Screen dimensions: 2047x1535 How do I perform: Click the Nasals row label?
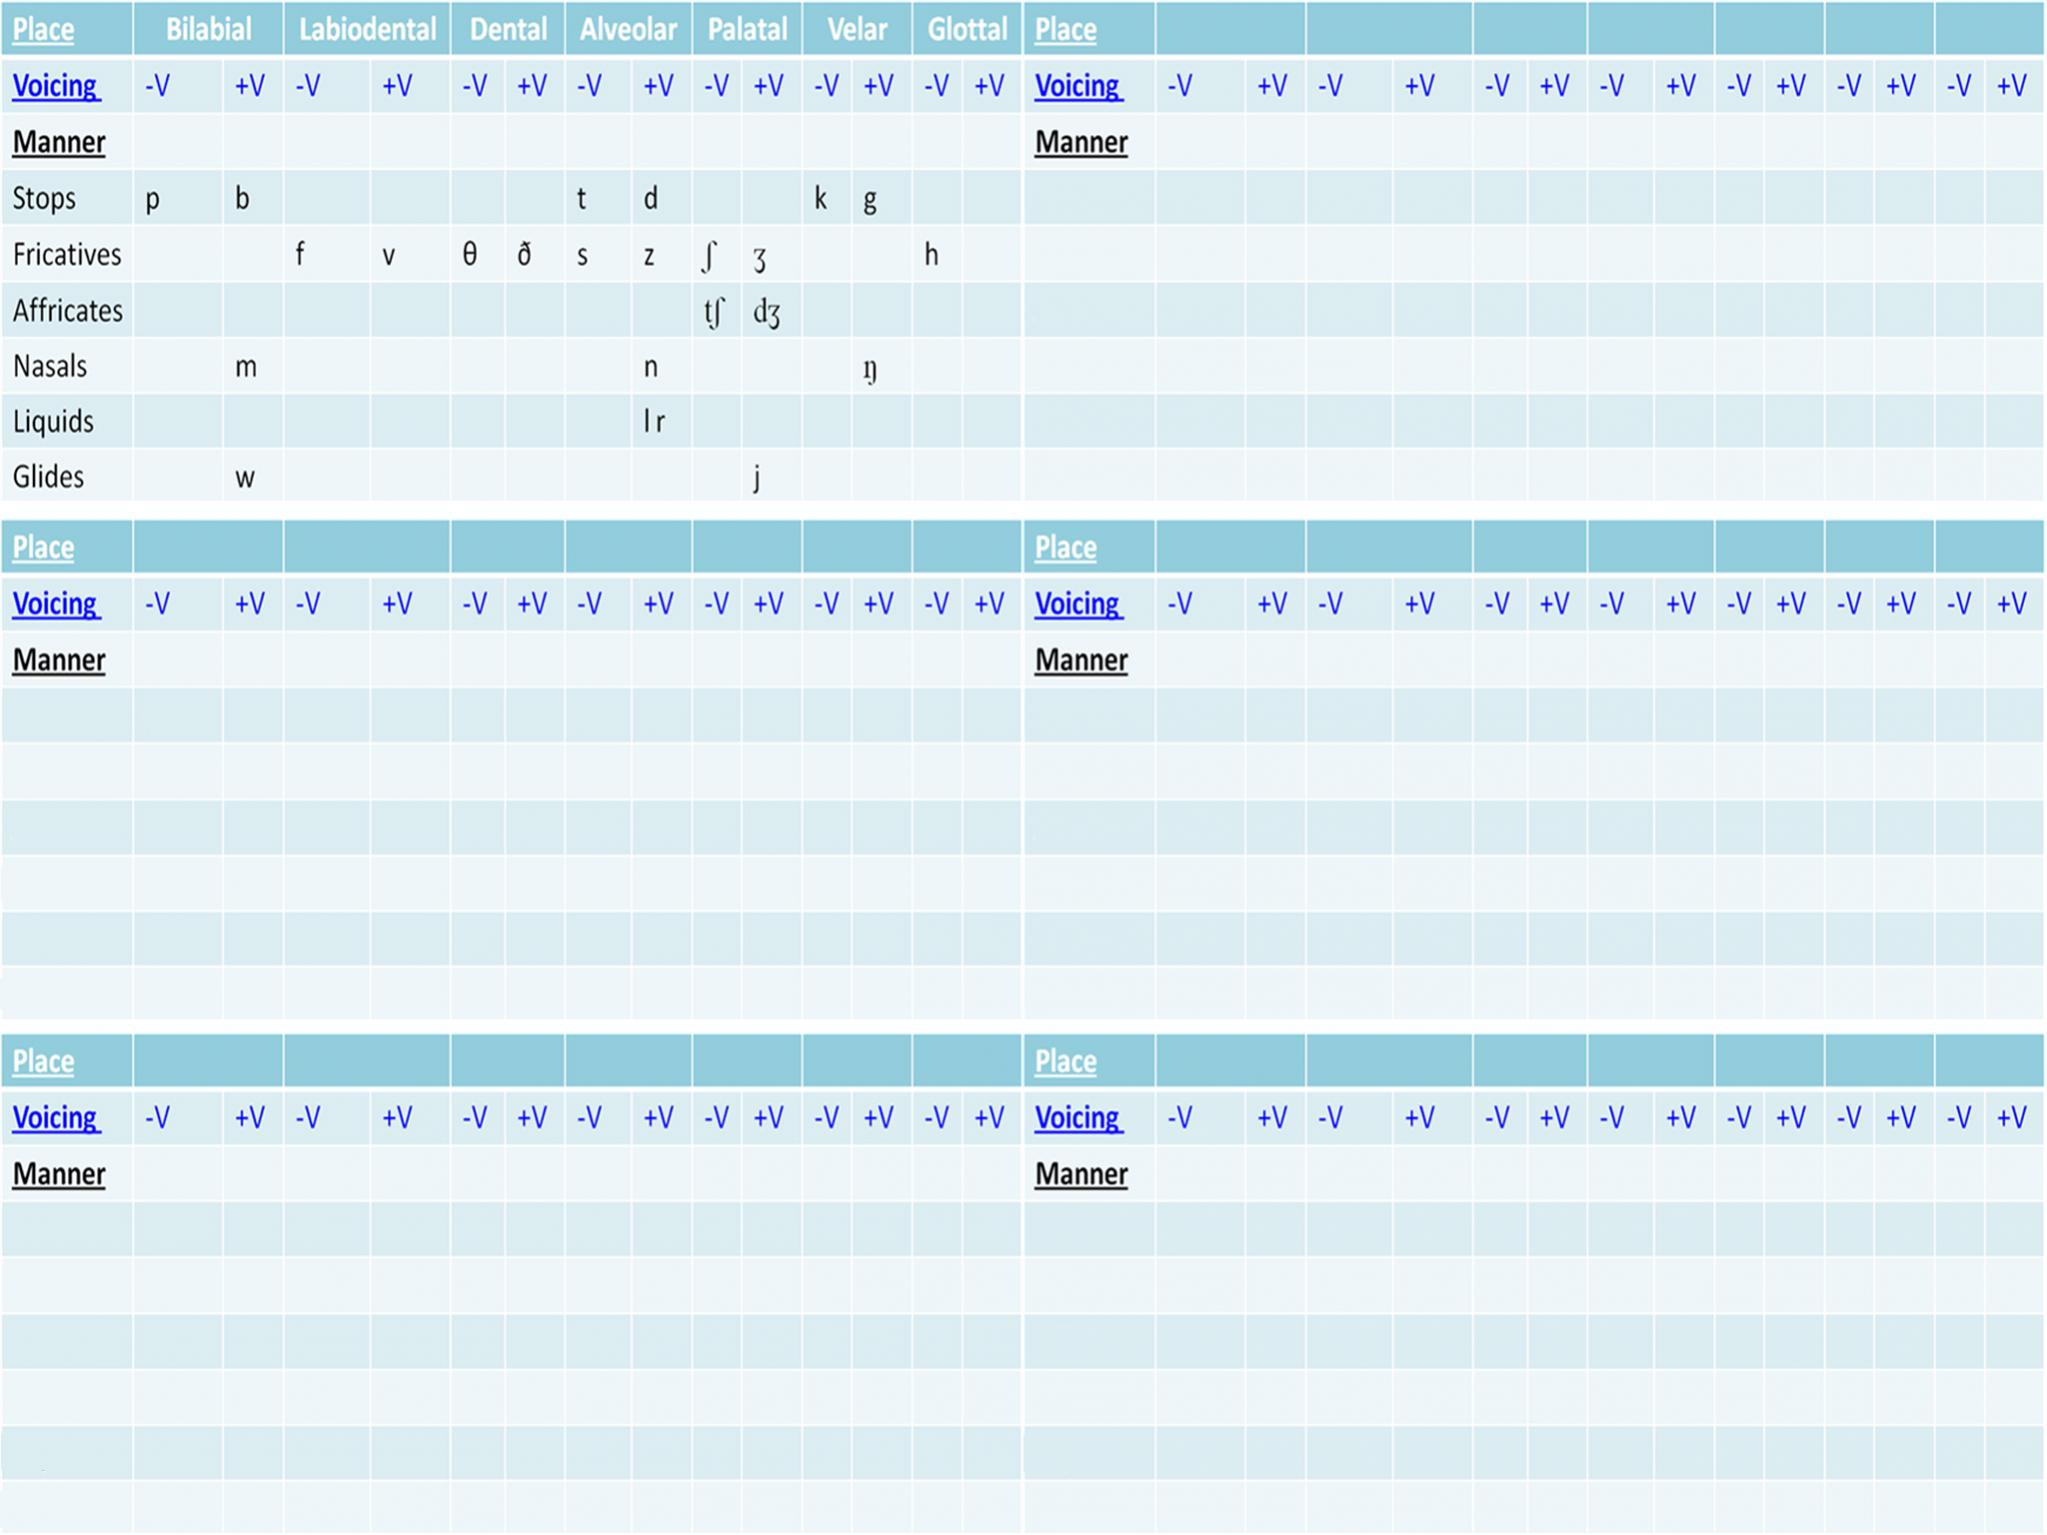coord(50,366)
